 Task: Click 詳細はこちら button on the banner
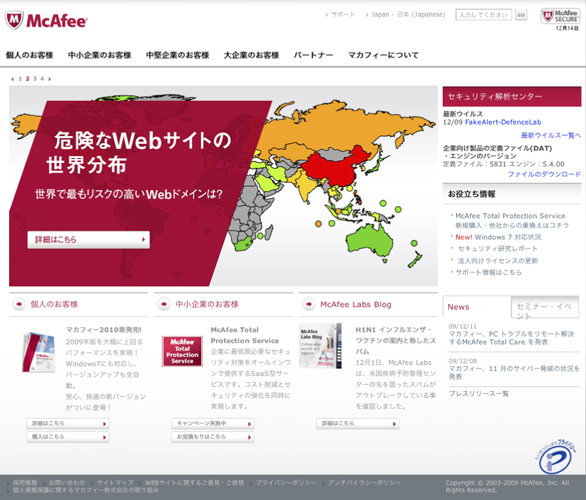[89, 240]
